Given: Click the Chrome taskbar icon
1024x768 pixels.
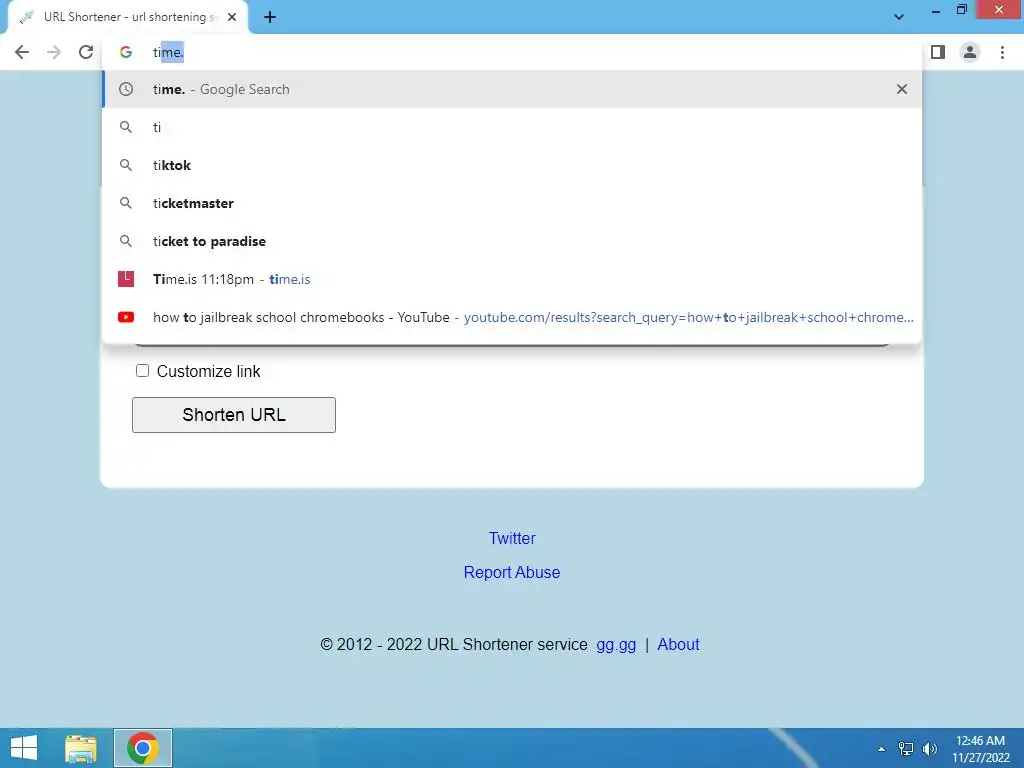Looking at the screenshot, I should click(x=143, y=748).
